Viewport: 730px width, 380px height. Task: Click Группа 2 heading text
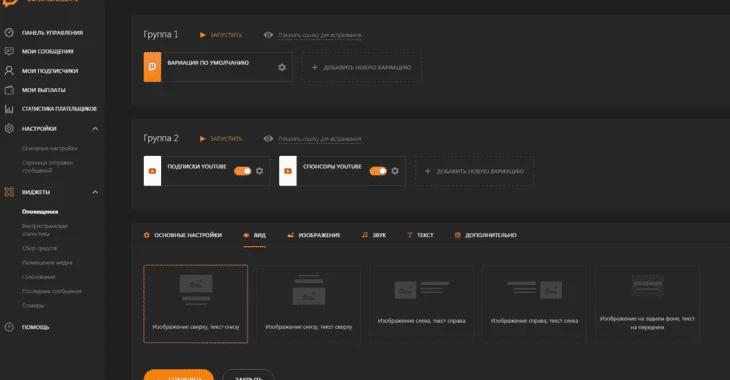pos(161,138)
